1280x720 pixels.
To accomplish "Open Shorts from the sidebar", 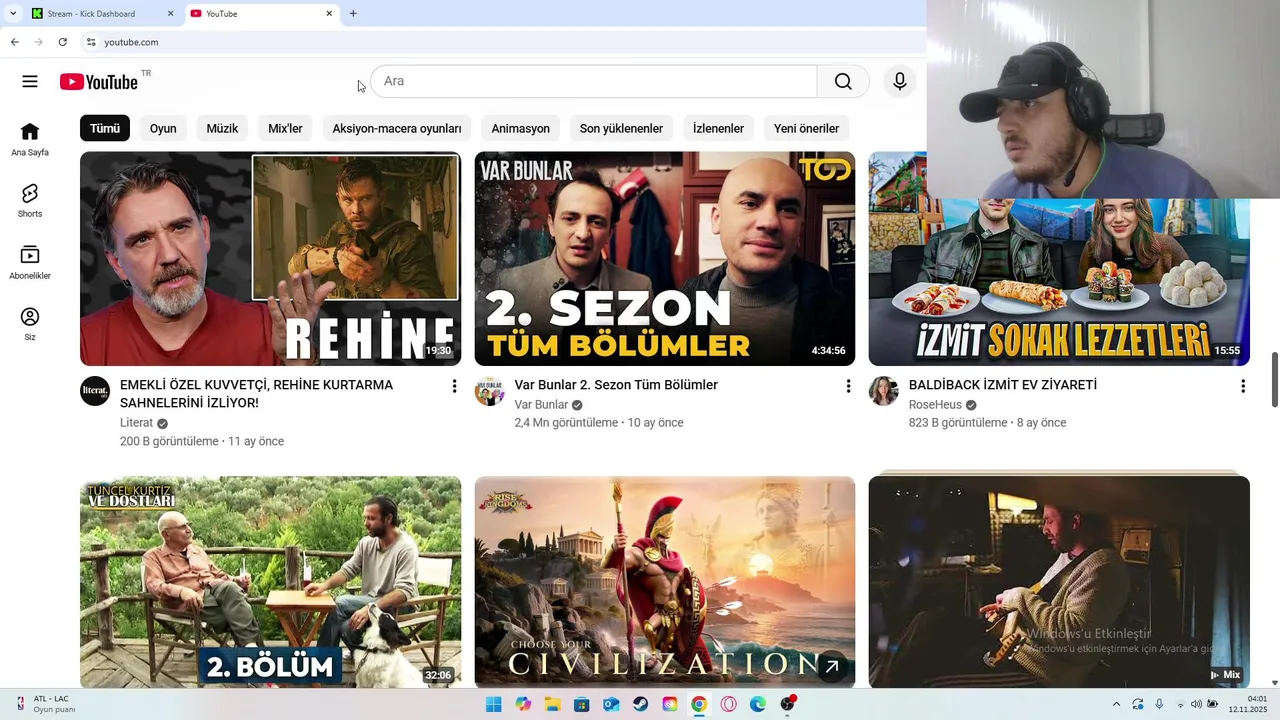I will coord(30,200).
